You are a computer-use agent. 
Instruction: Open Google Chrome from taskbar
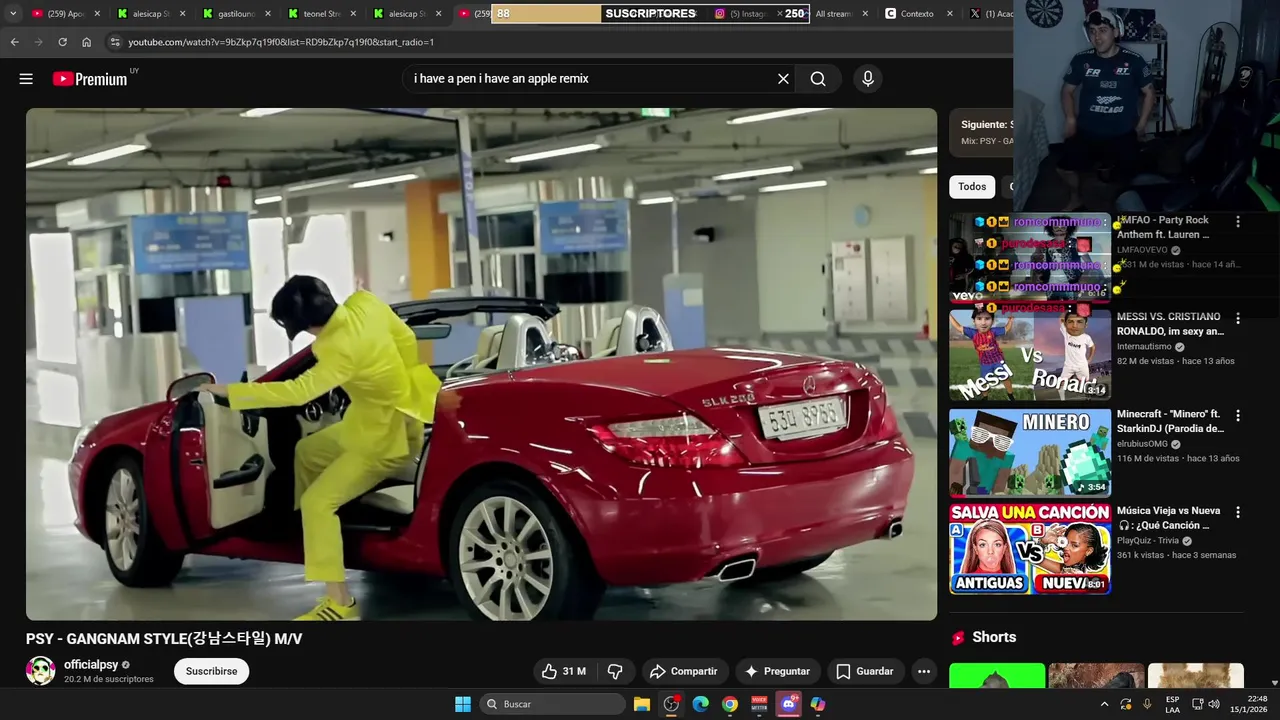coord(730,704)
